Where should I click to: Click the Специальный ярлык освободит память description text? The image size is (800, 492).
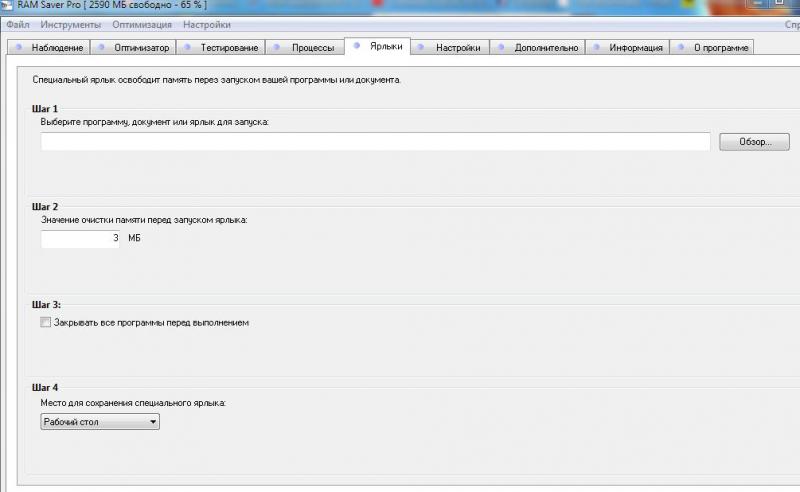216,80
